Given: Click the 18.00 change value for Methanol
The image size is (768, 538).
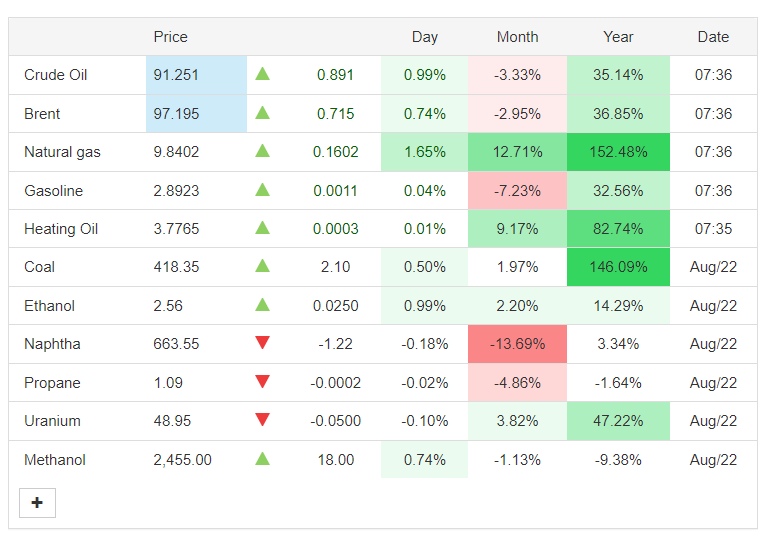Looking at the screenshot, I should click(x=336, y=460).
